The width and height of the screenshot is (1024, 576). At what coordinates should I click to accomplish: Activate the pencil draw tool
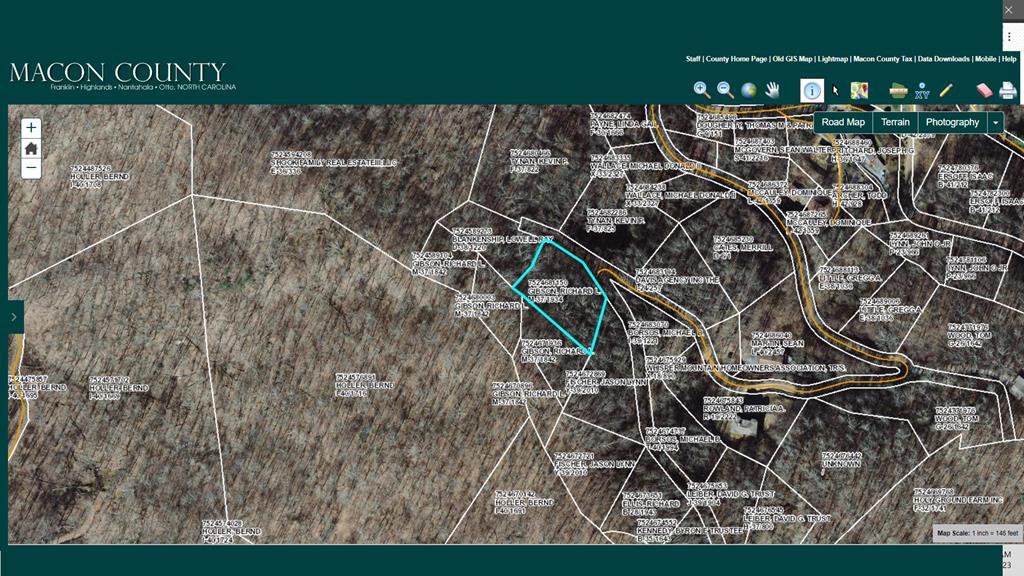(x=946, y=90)
